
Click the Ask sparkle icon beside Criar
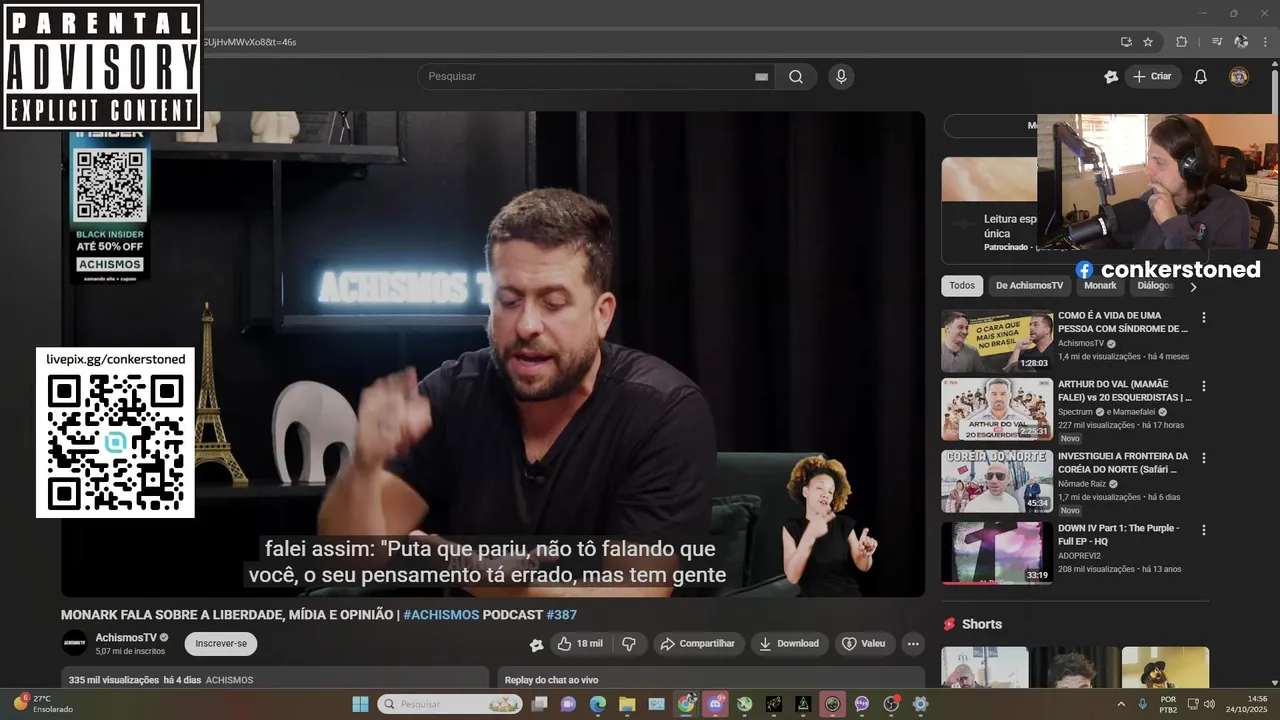click(1110, 77)
